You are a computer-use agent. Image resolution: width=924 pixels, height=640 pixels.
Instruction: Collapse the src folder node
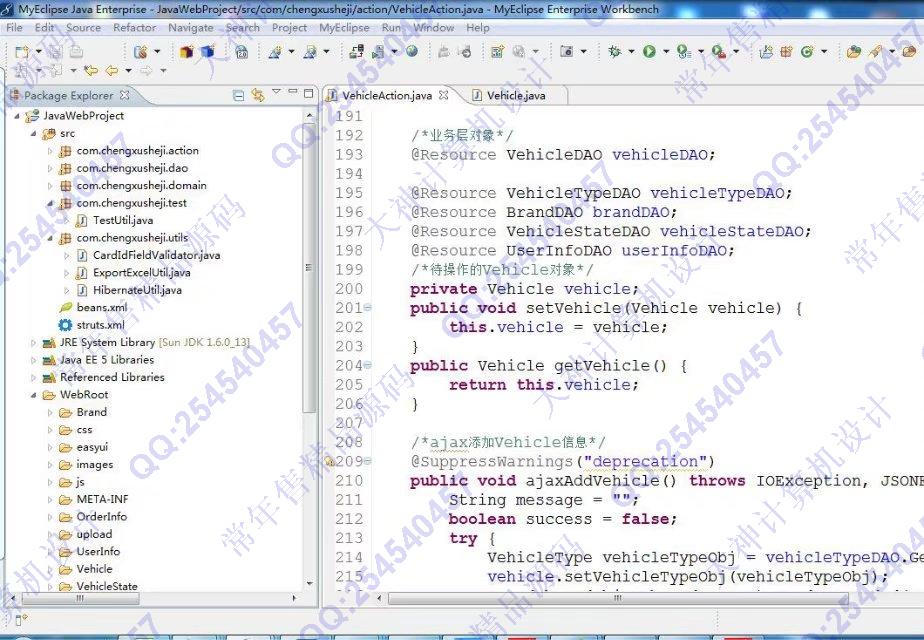(x=34, y=134)
